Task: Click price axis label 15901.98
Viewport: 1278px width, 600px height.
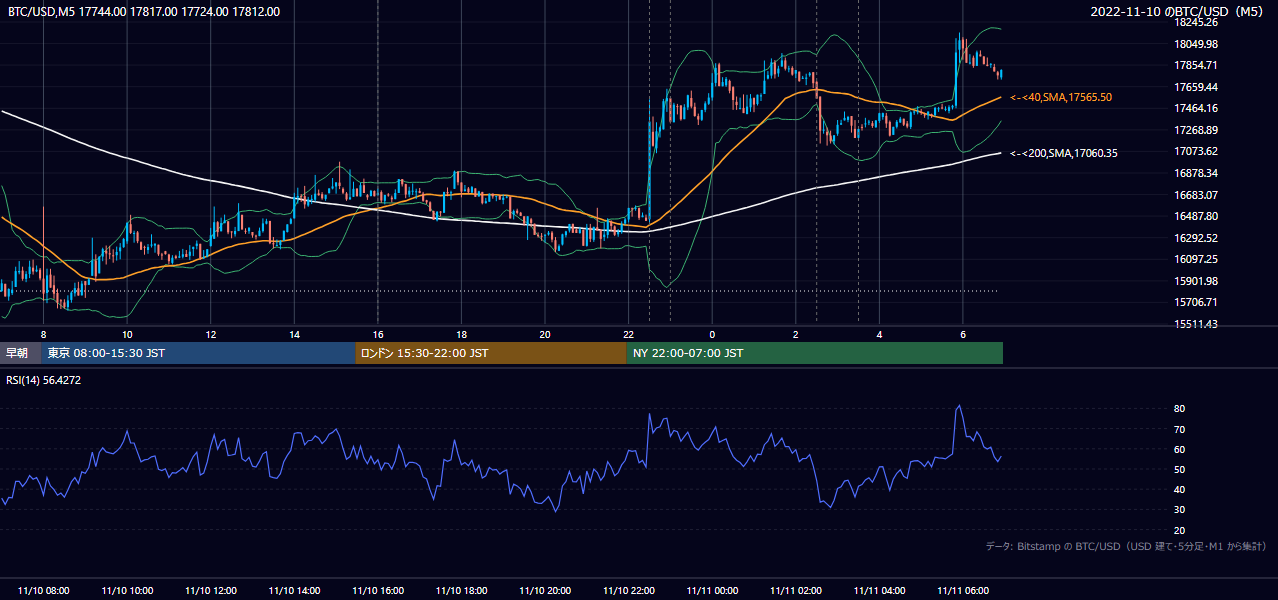Action: pos(1197,281)
